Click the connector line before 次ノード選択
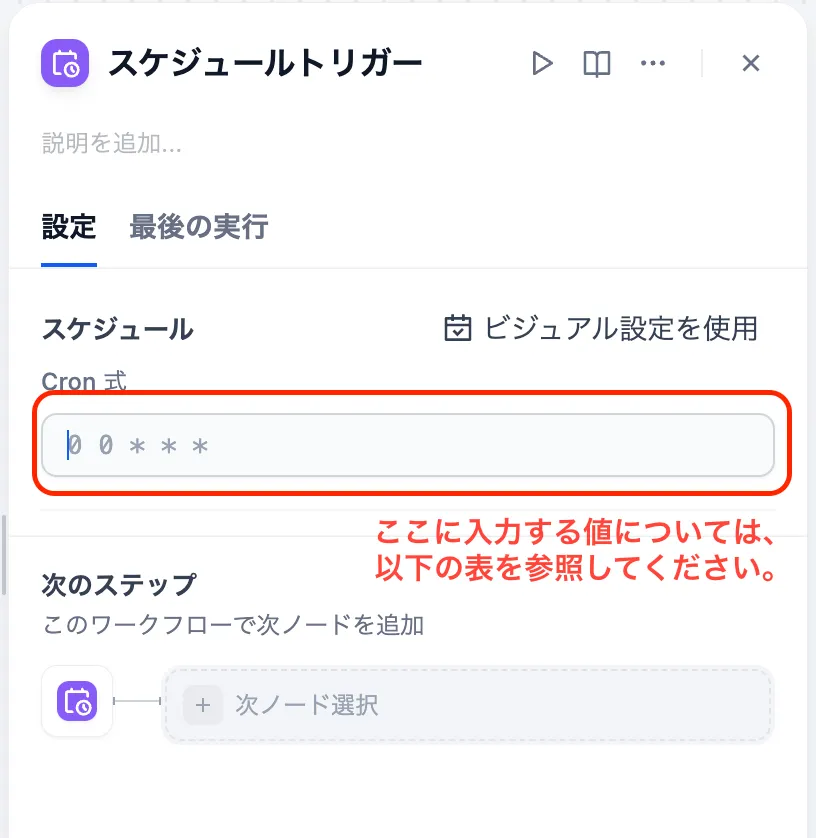Image resolution: width=816 pixels, height=838 pixels. [138, 702]
